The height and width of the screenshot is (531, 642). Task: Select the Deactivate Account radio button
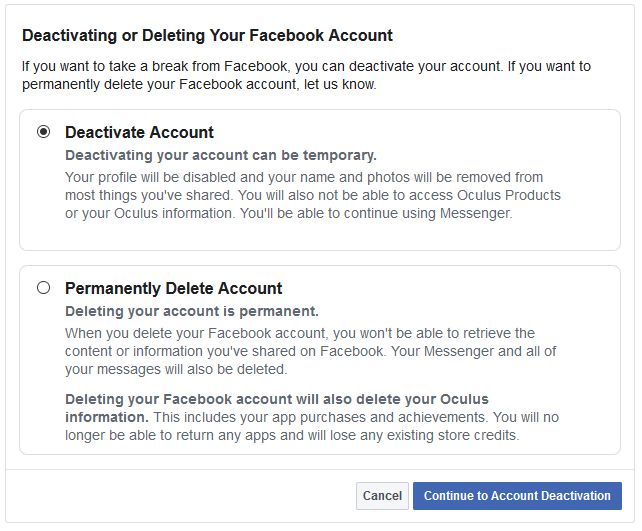[43, 132]
